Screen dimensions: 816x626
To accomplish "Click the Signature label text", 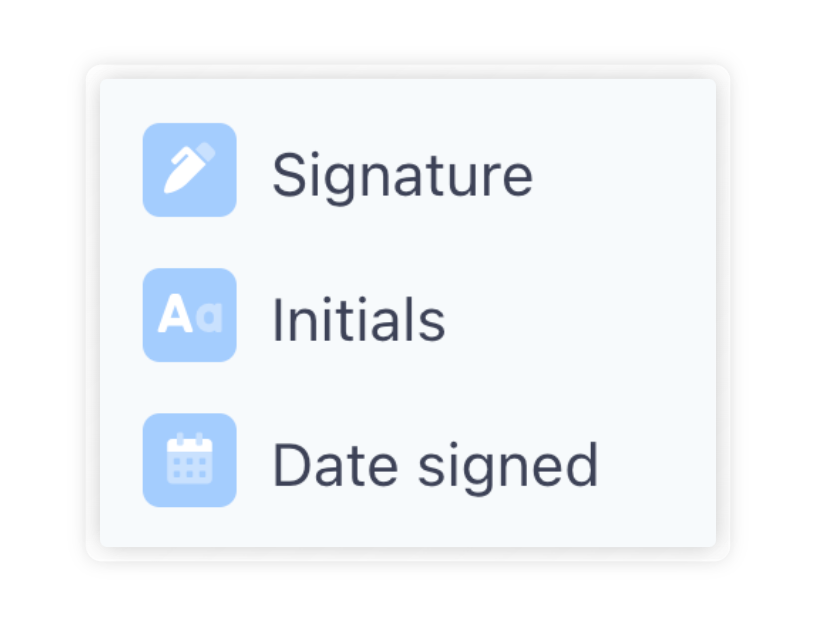I will tap(403, 172).
